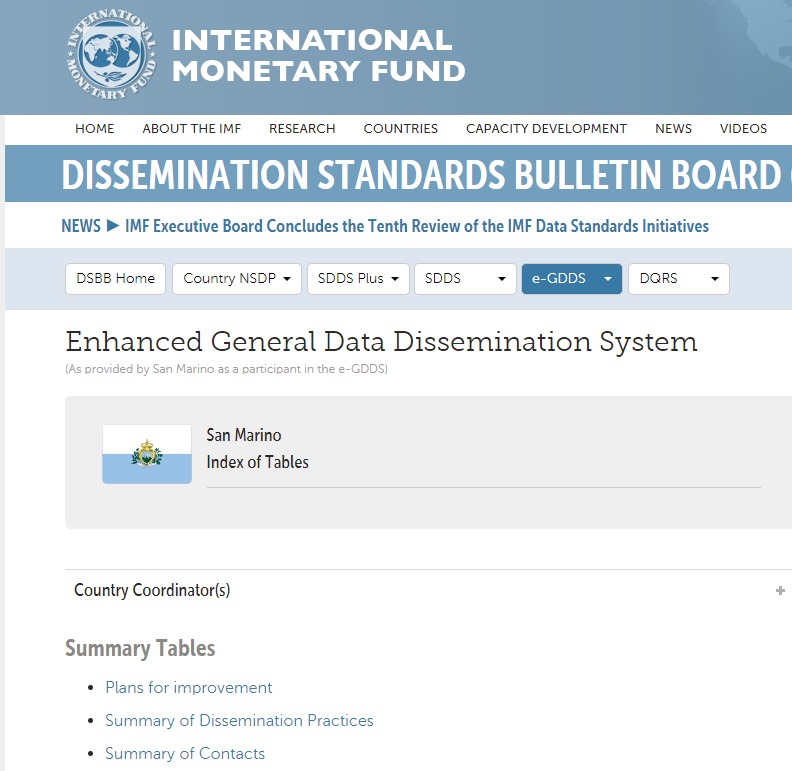Click the Country Coordinator(s) heading
792x771 pixels.
152,590
